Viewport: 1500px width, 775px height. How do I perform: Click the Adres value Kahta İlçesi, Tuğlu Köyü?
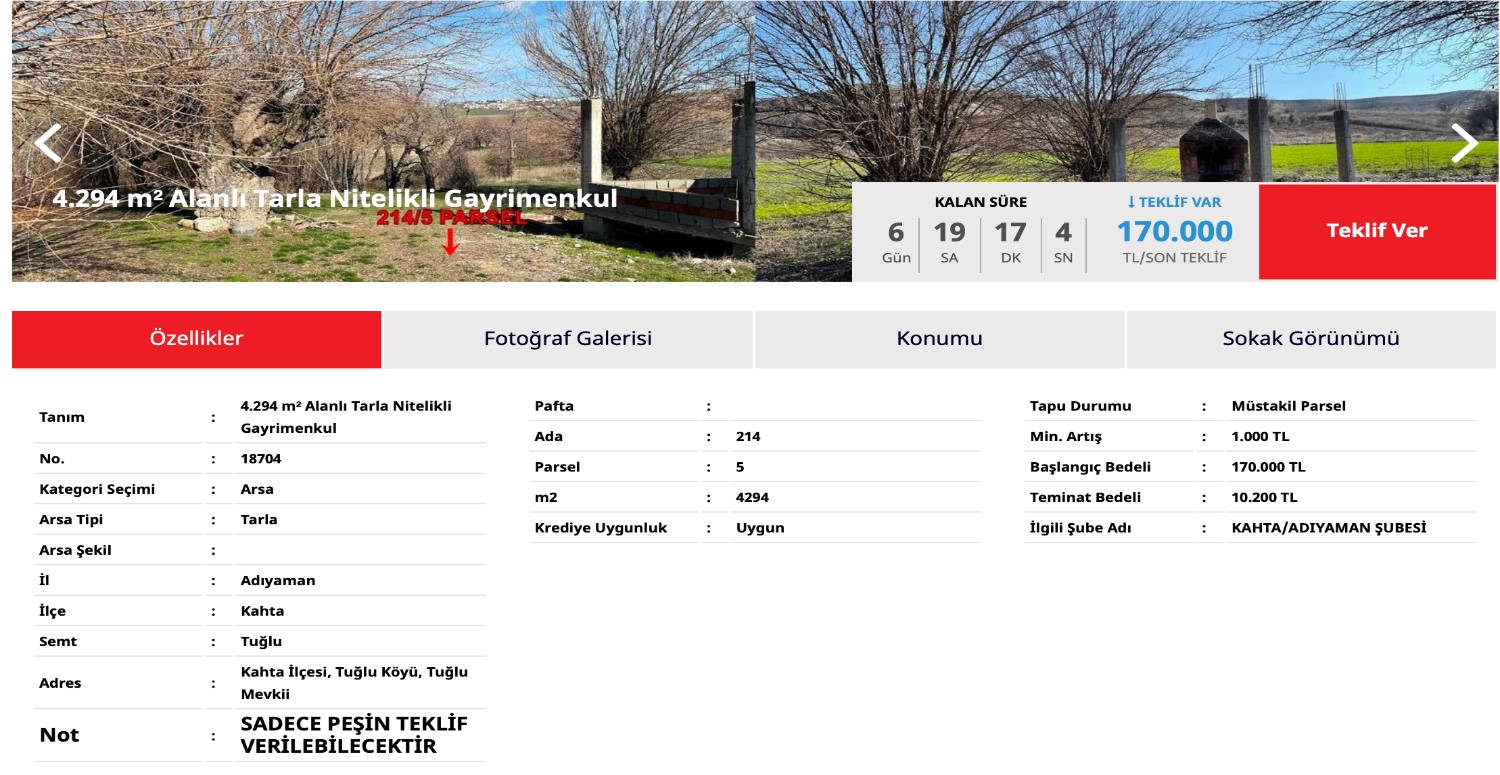pyautogui.click(x=354, y=683)
